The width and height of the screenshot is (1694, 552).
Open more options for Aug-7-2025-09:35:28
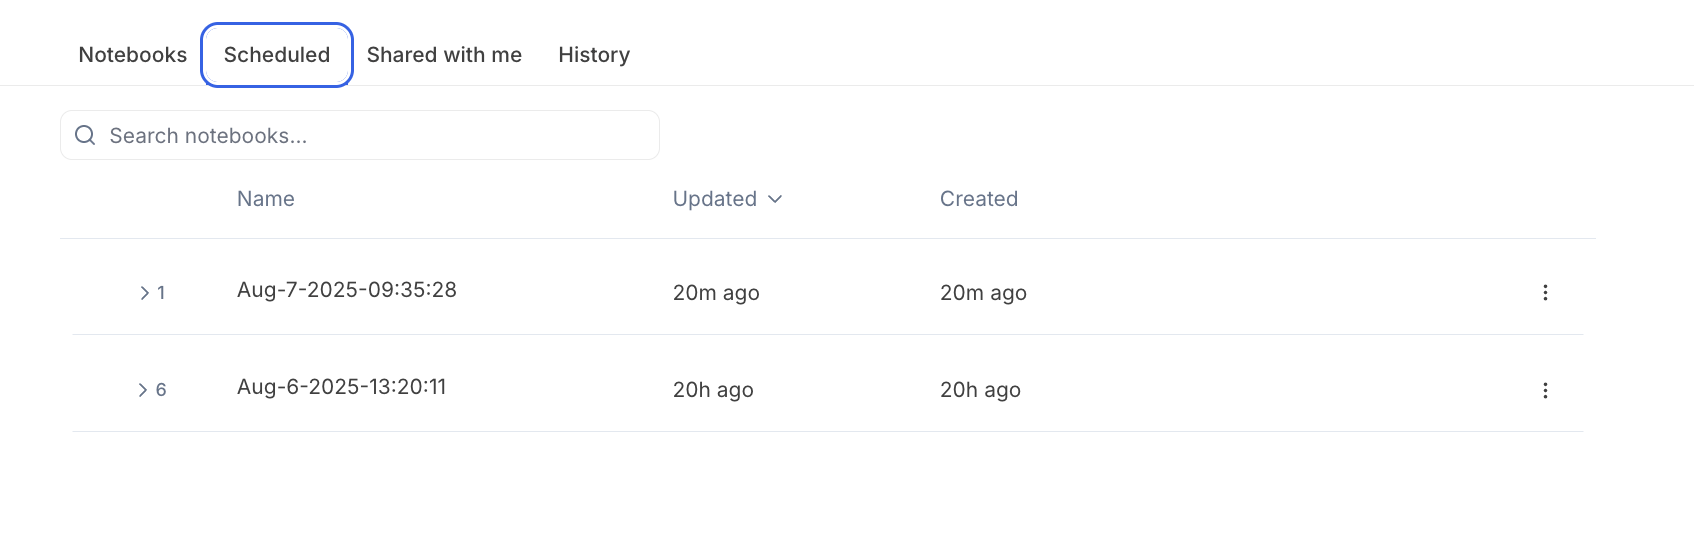[1545, 293]
